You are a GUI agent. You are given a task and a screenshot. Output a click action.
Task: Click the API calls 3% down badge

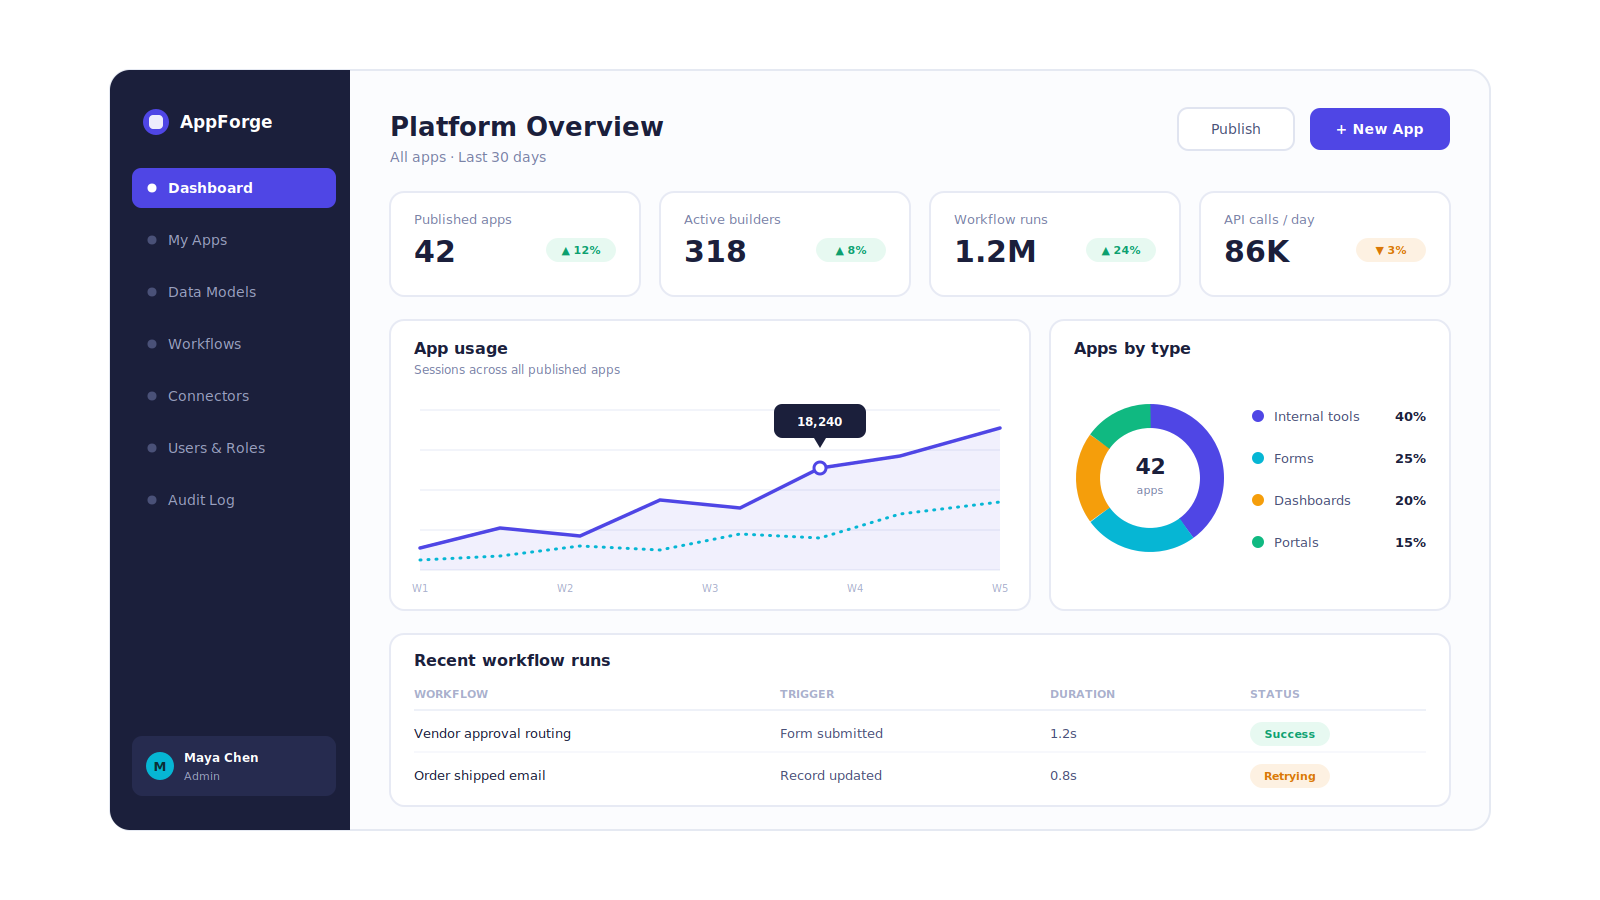(1391, 250)
